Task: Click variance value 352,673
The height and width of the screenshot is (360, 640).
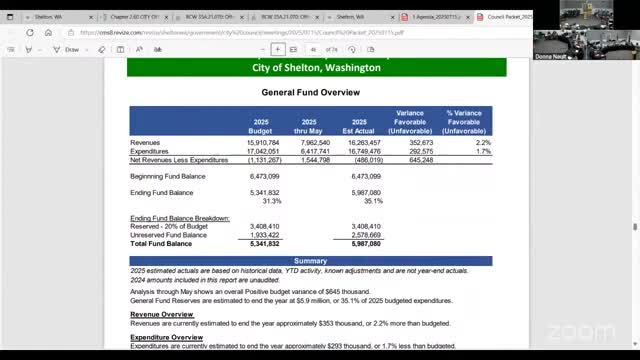Action: (x=421, y=143)
